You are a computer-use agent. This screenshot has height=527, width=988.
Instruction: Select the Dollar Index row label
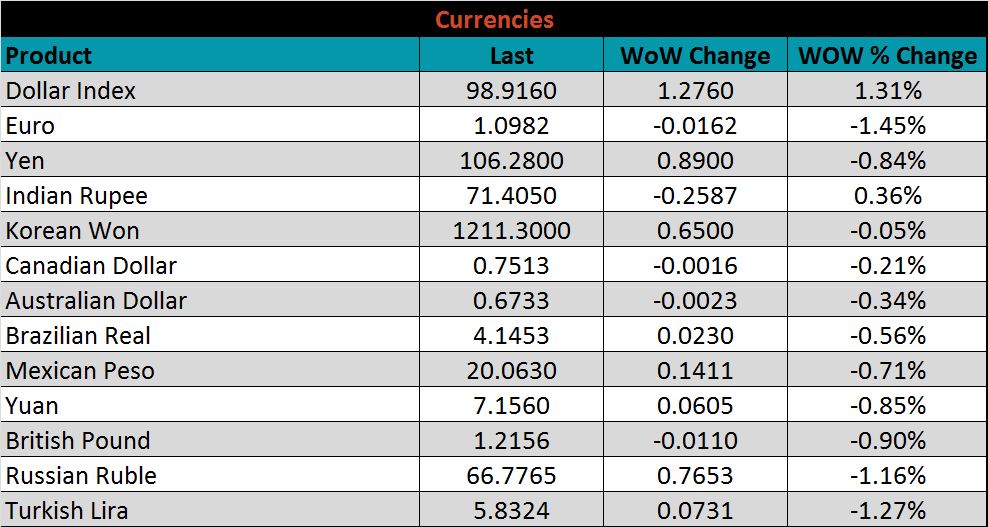point(71,91)
